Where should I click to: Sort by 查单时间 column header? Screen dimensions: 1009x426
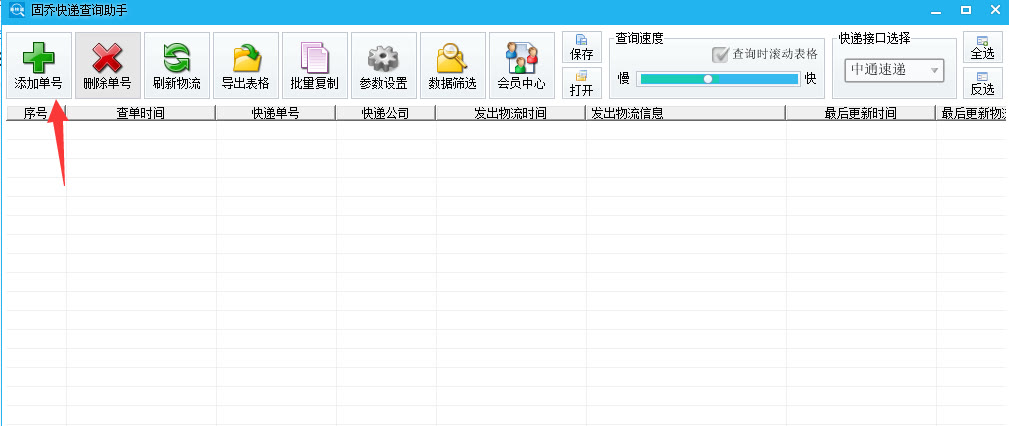pos(141,113)
